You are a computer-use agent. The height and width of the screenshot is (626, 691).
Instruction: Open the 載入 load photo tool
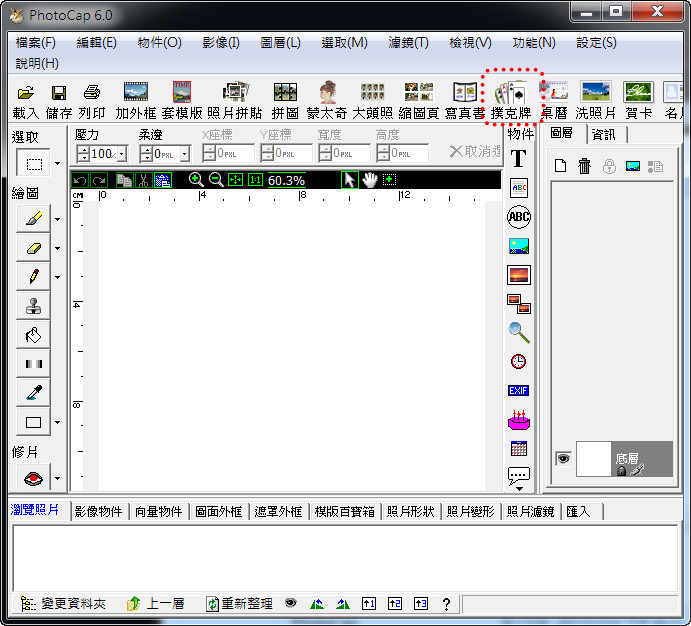coord(26,100)
